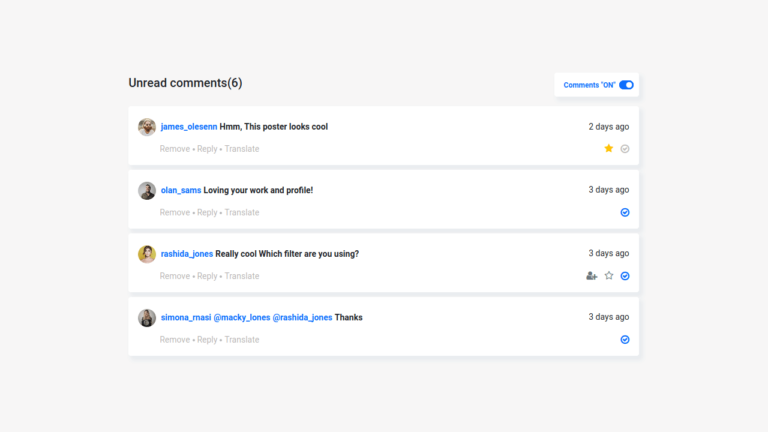Mark james_olesenn's comment with the gray checkmark

point(625,149)
